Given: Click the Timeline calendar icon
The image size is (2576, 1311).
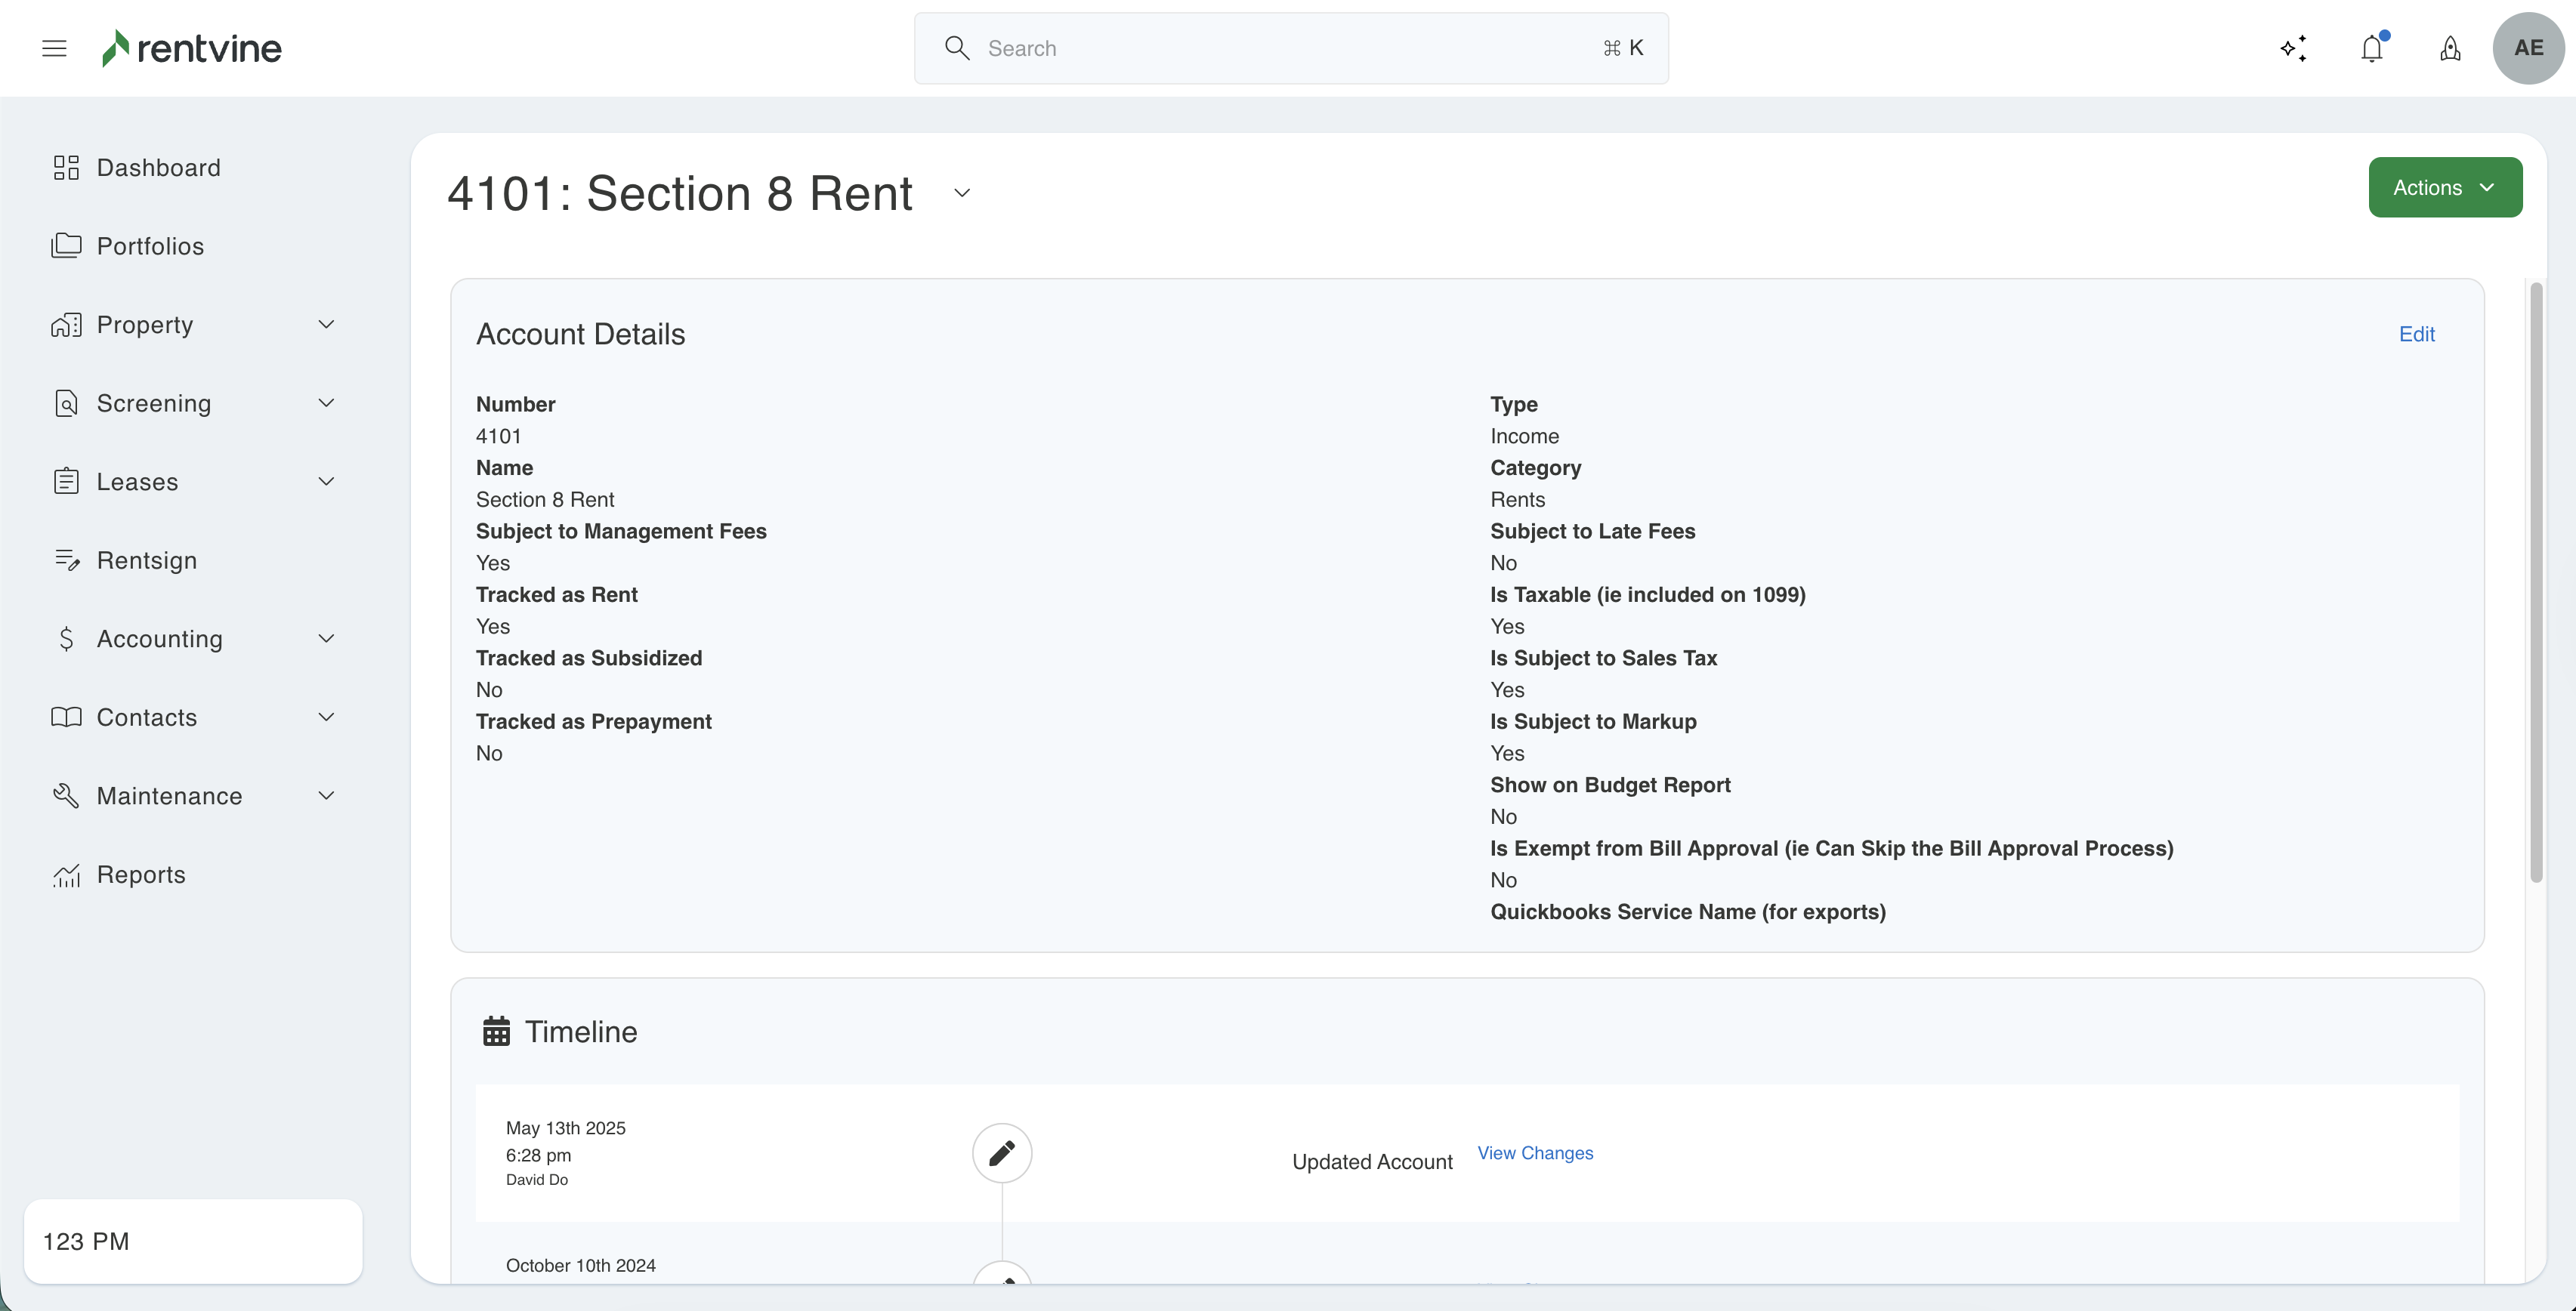Looking at the screenshot, I should (x=496, y=1031).
